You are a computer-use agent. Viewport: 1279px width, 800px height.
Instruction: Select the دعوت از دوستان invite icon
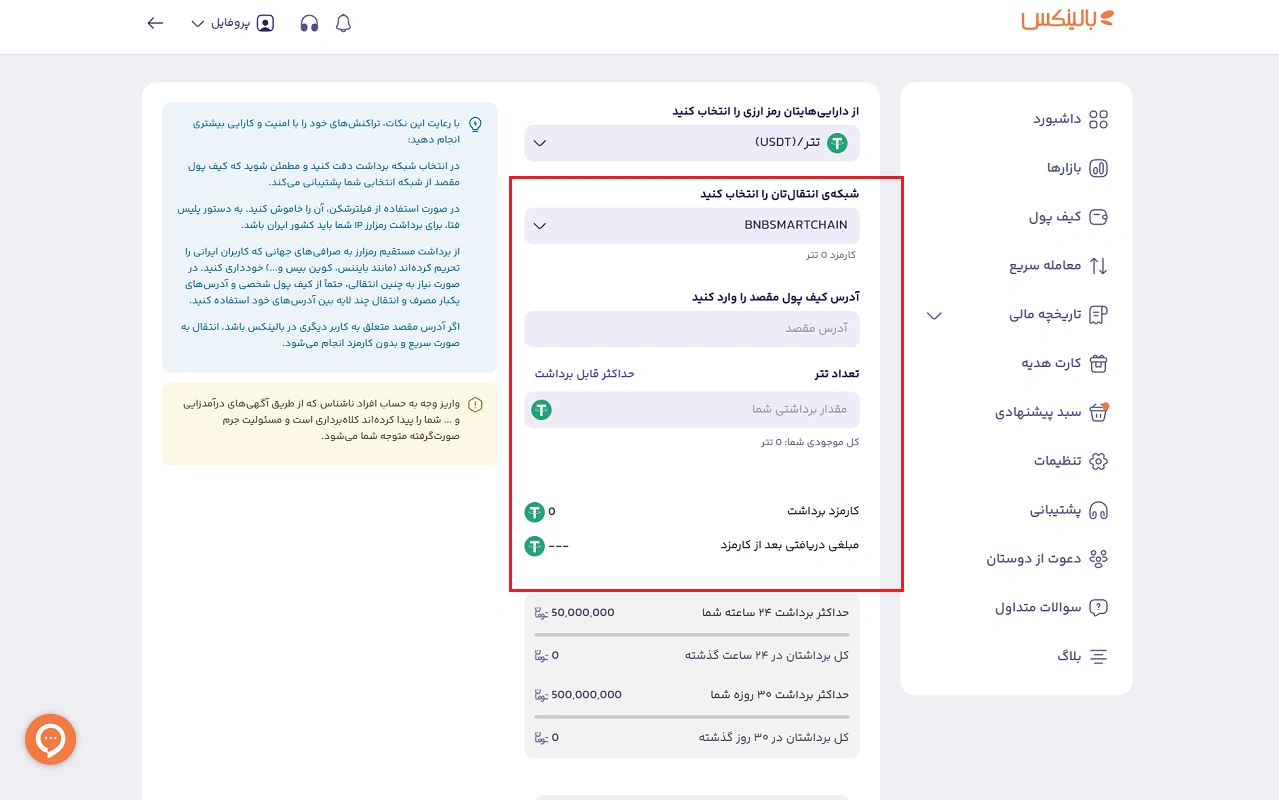(1097, 558)
